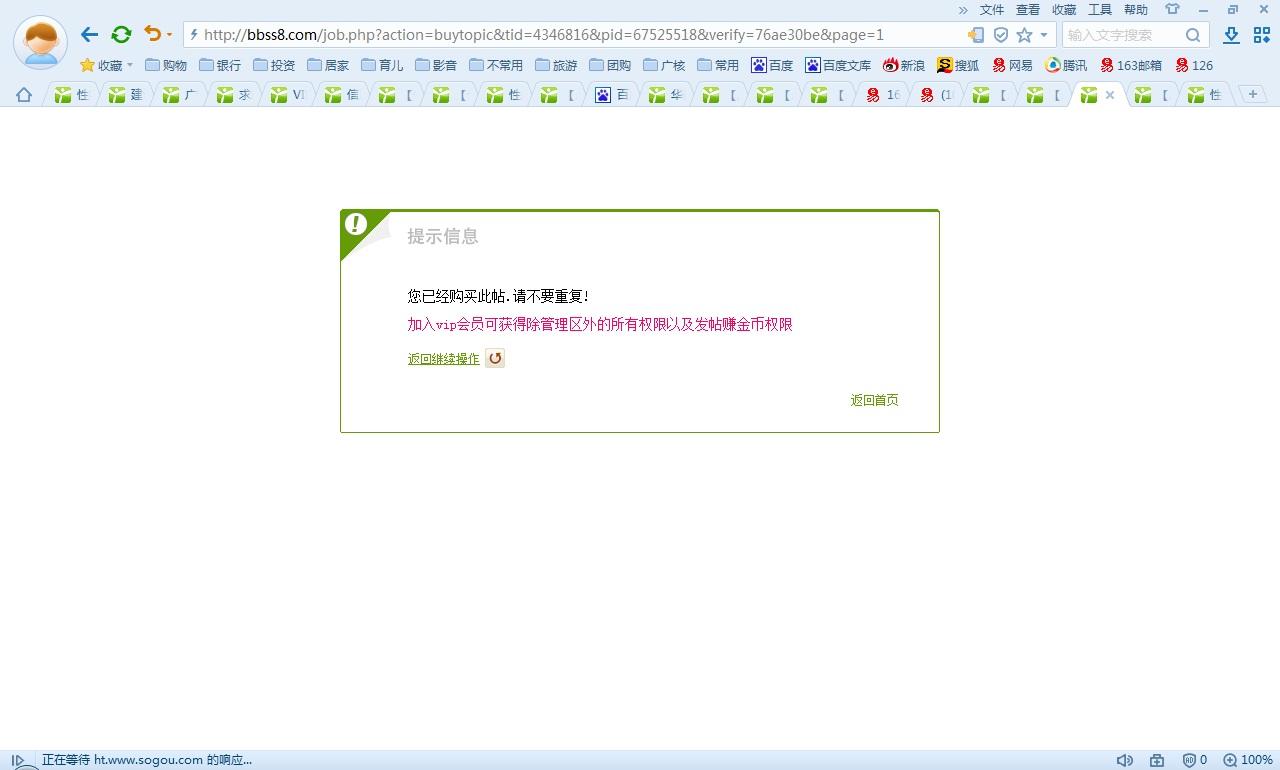
Task: Expand the address bar history dropdown arrow
Action: tap(1044, 35)
